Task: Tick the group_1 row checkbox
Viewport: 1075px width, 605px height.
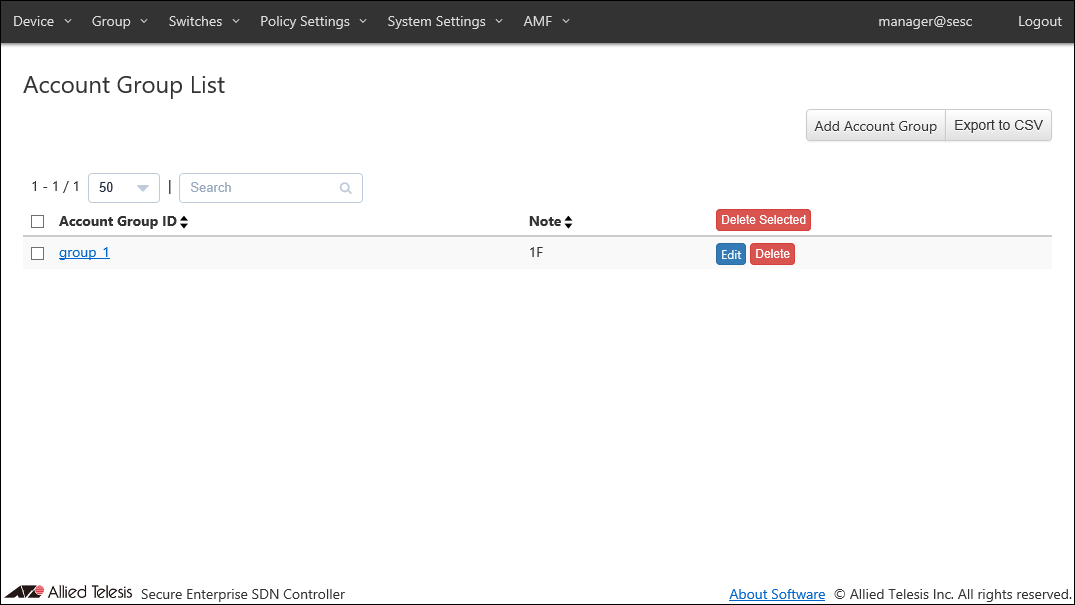Action: click(x=38, y=254)
